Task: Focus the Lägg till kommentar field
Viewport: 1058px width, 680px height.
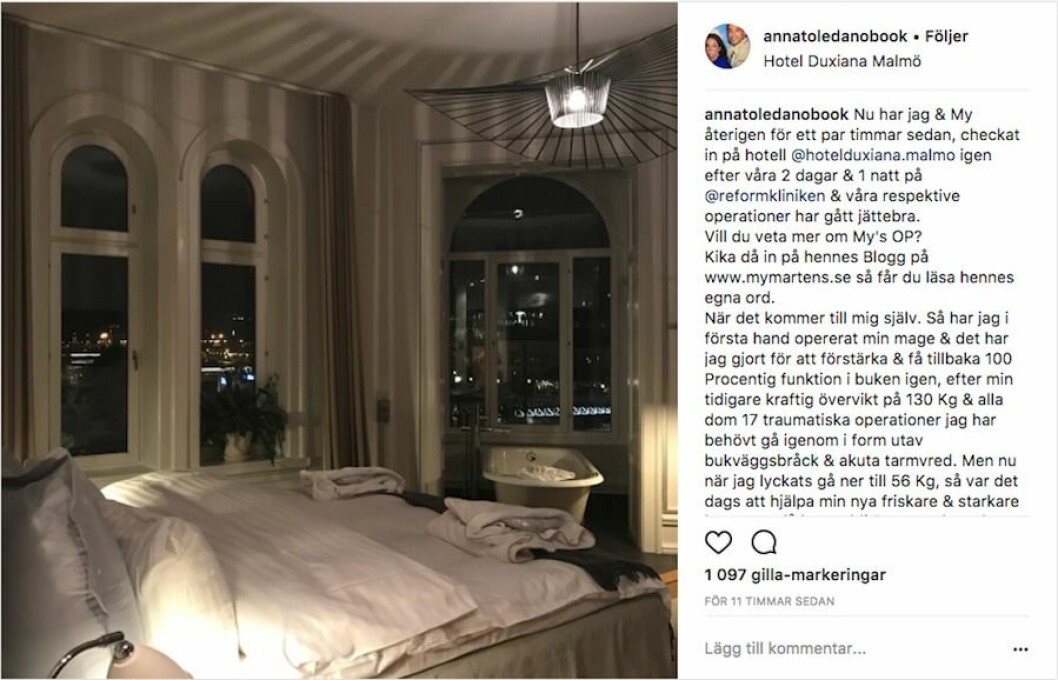Action: point(854,649)
